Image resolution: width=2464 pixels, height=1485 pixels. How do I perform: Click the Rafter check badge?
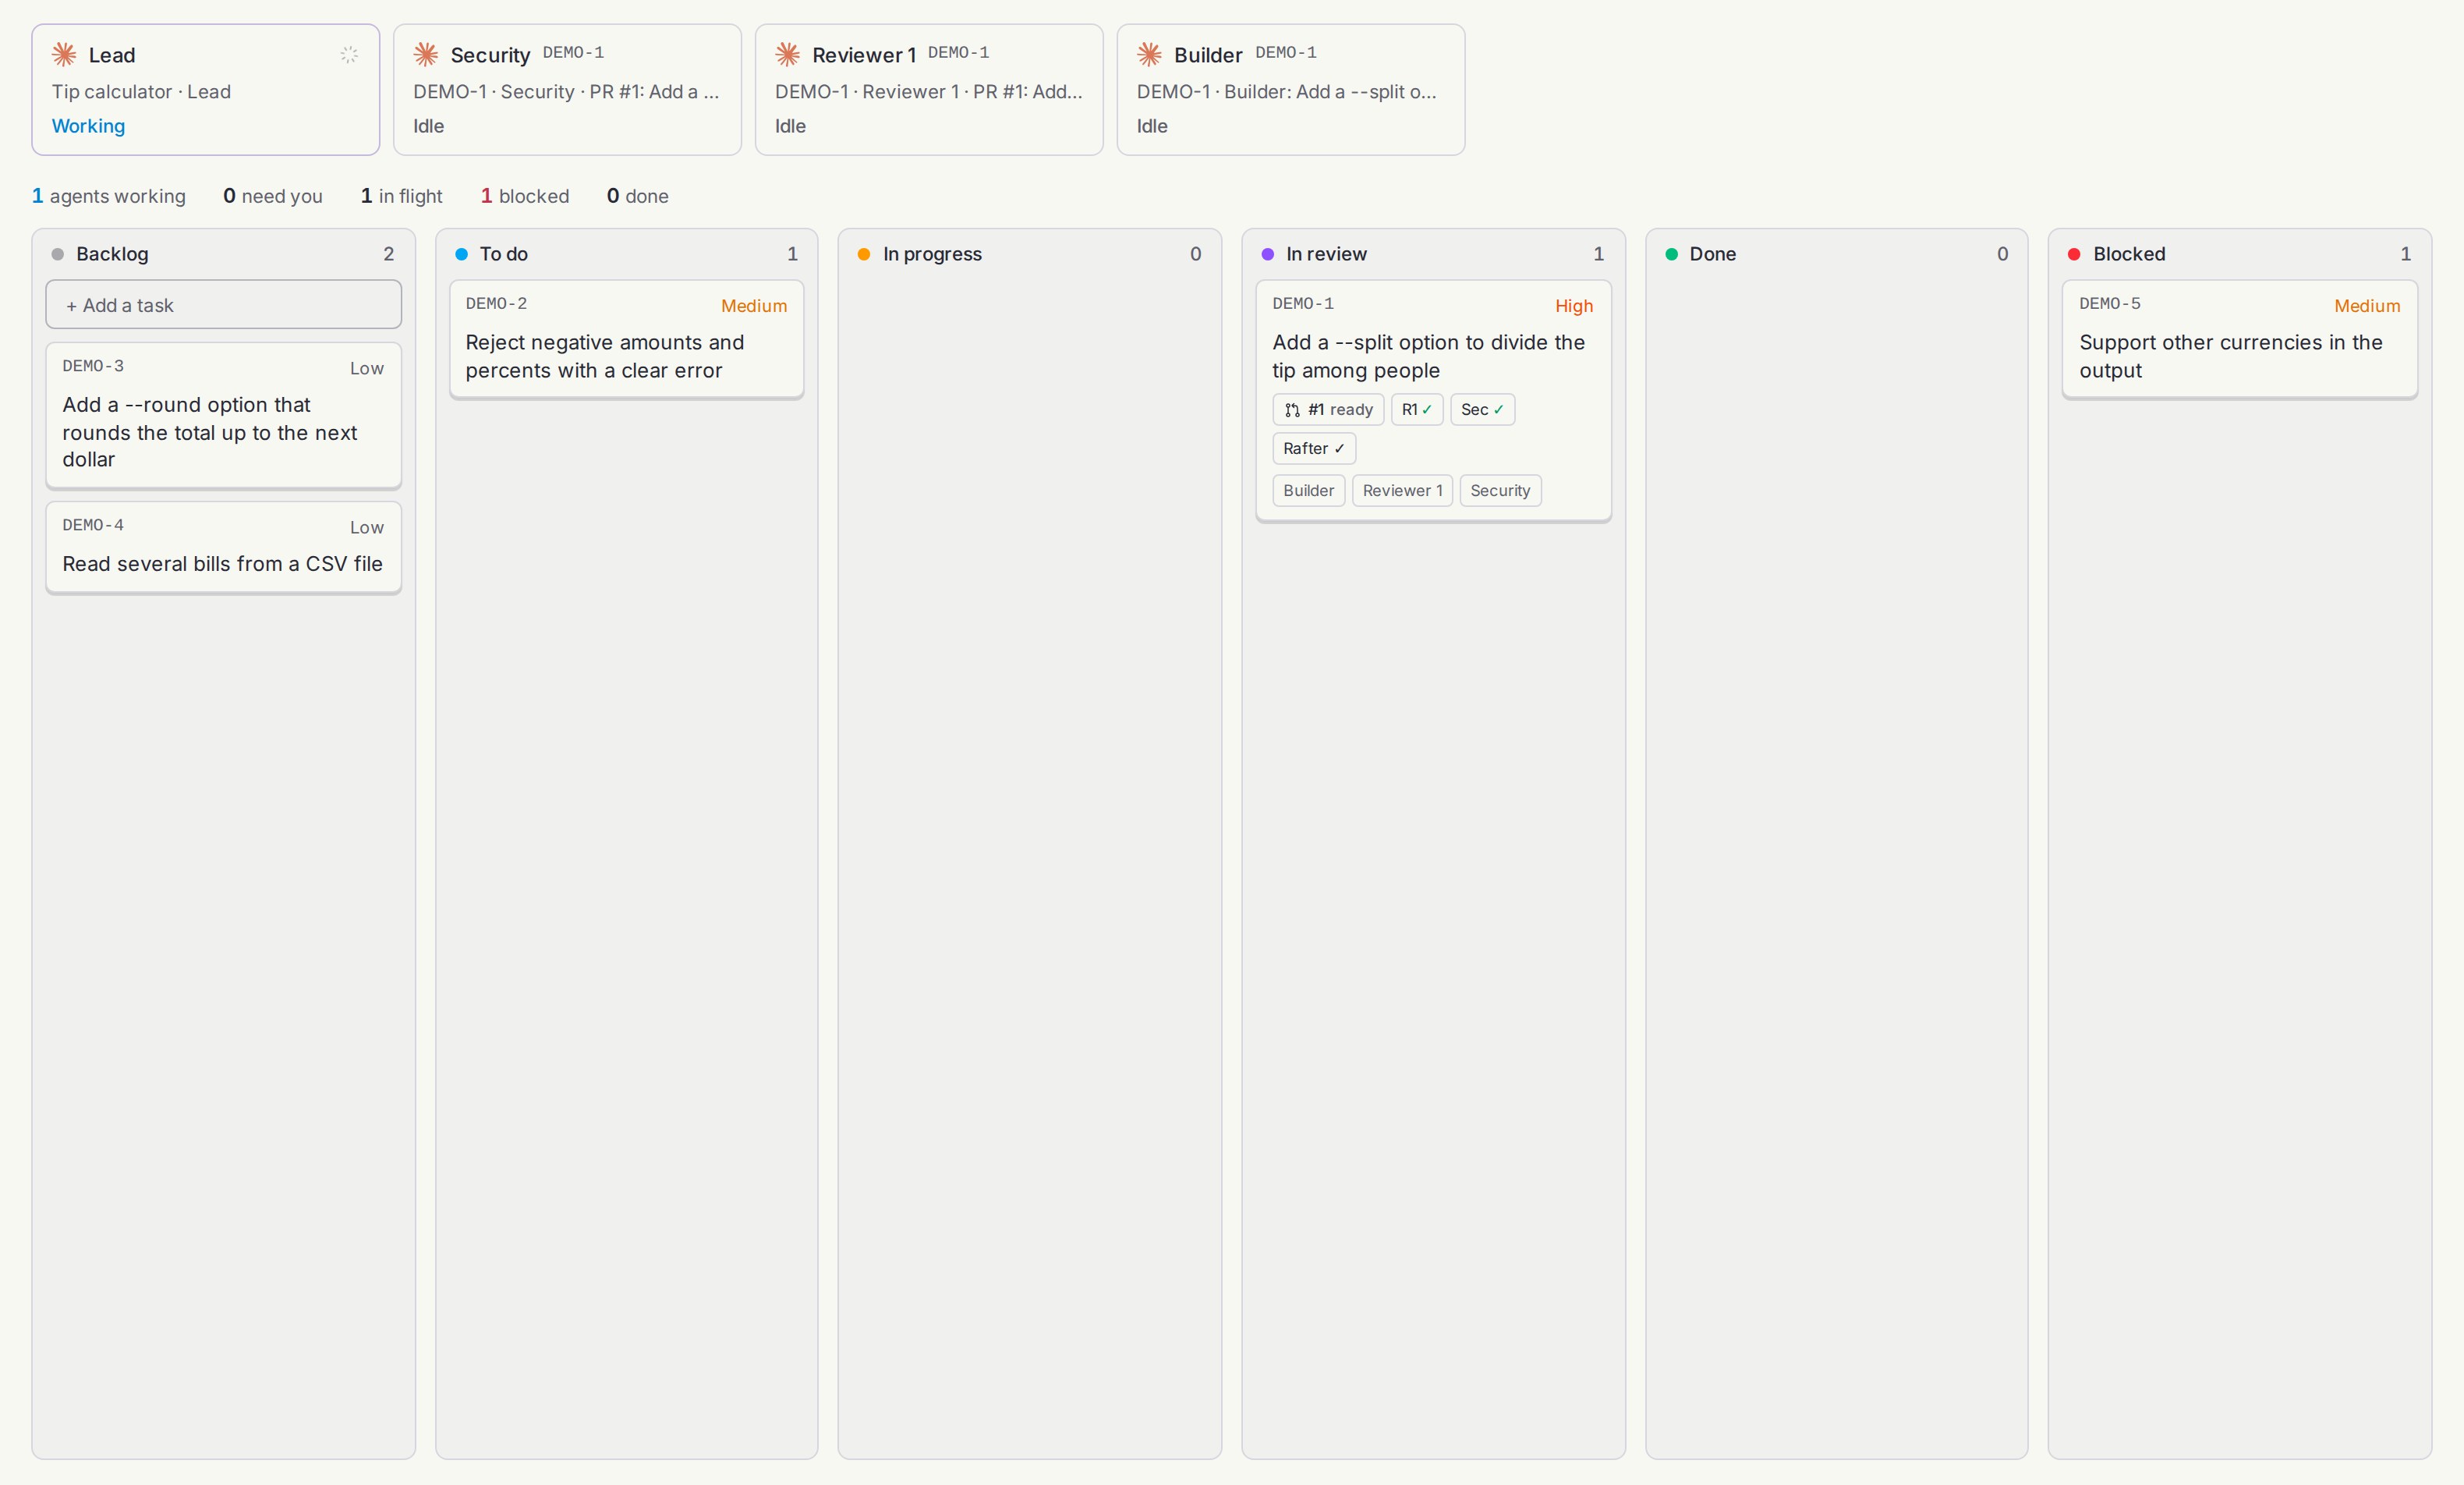coord(1314,449)
